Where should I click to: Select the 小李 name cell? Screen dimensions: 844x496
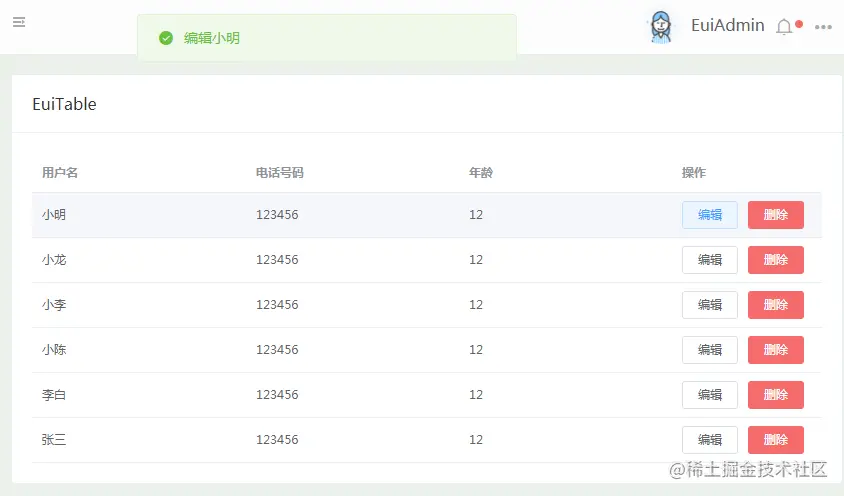click(54, 305)
